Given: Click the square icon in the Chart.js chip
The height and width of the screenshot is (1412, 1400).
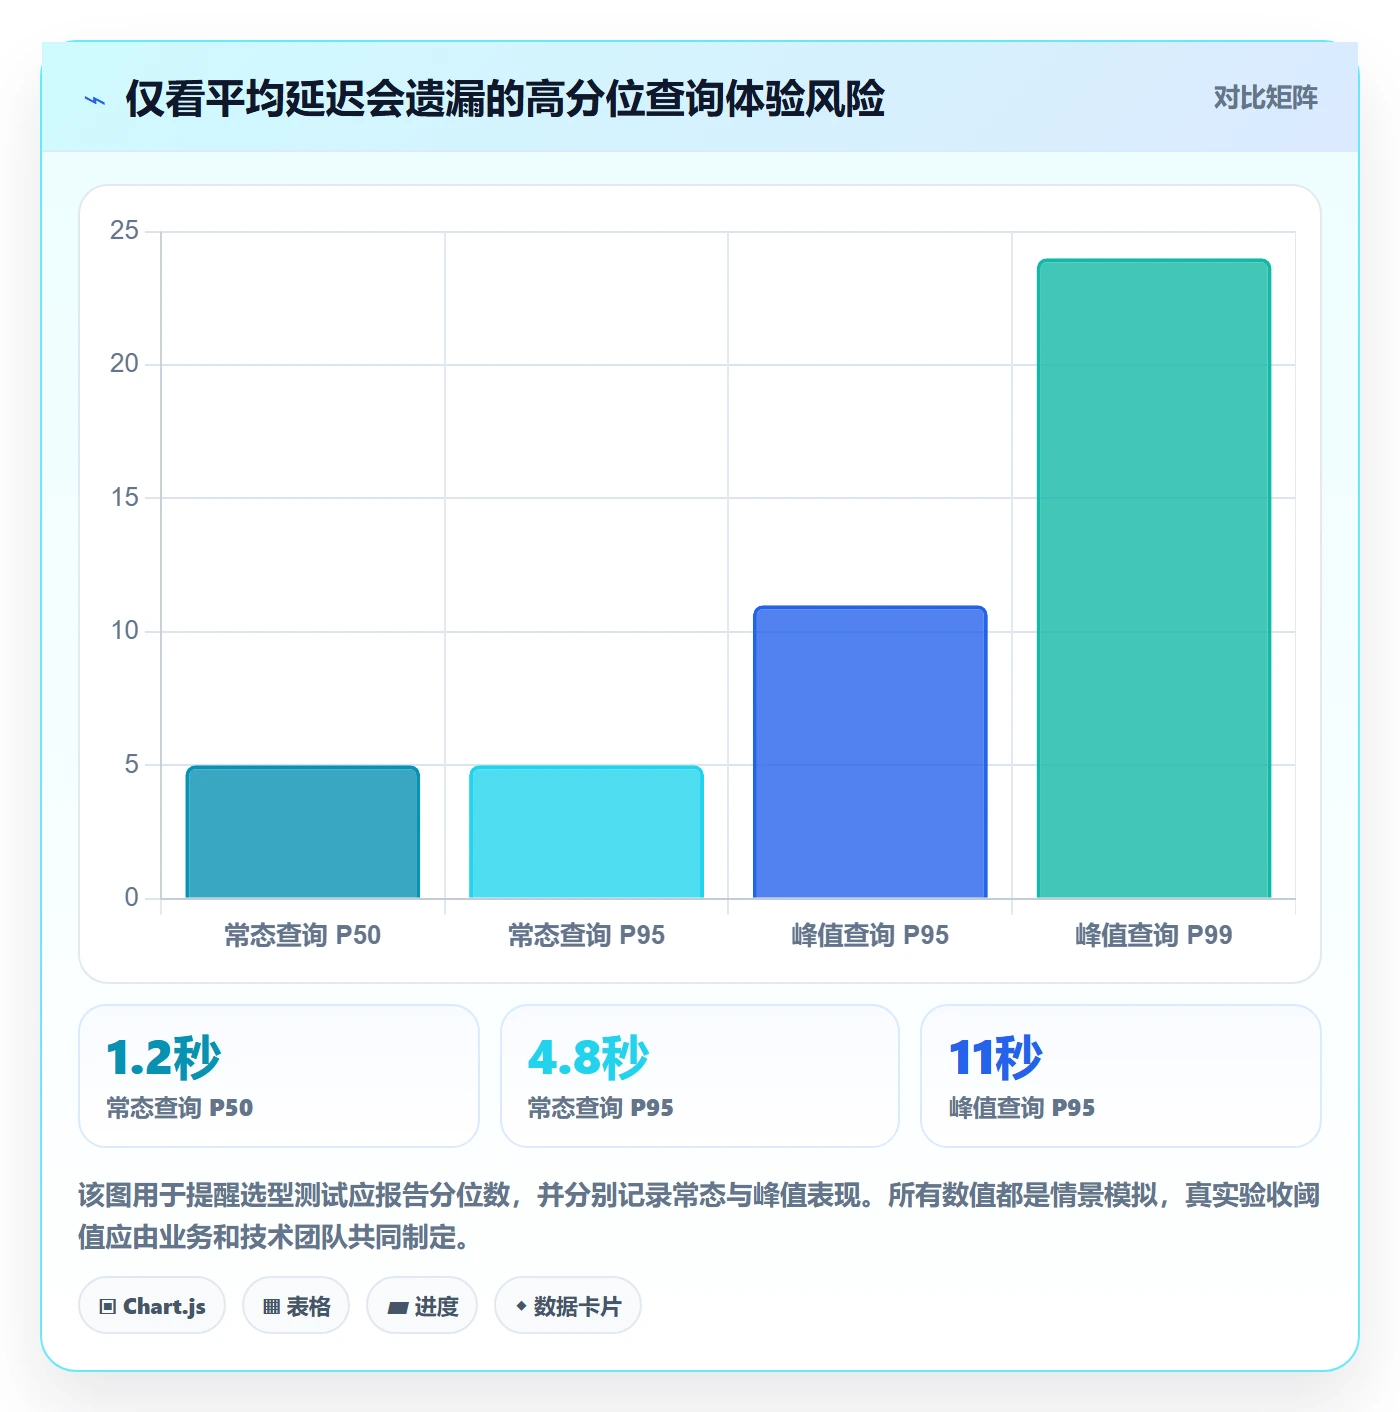Looking at the screenshot, I should click(108, 1307).
